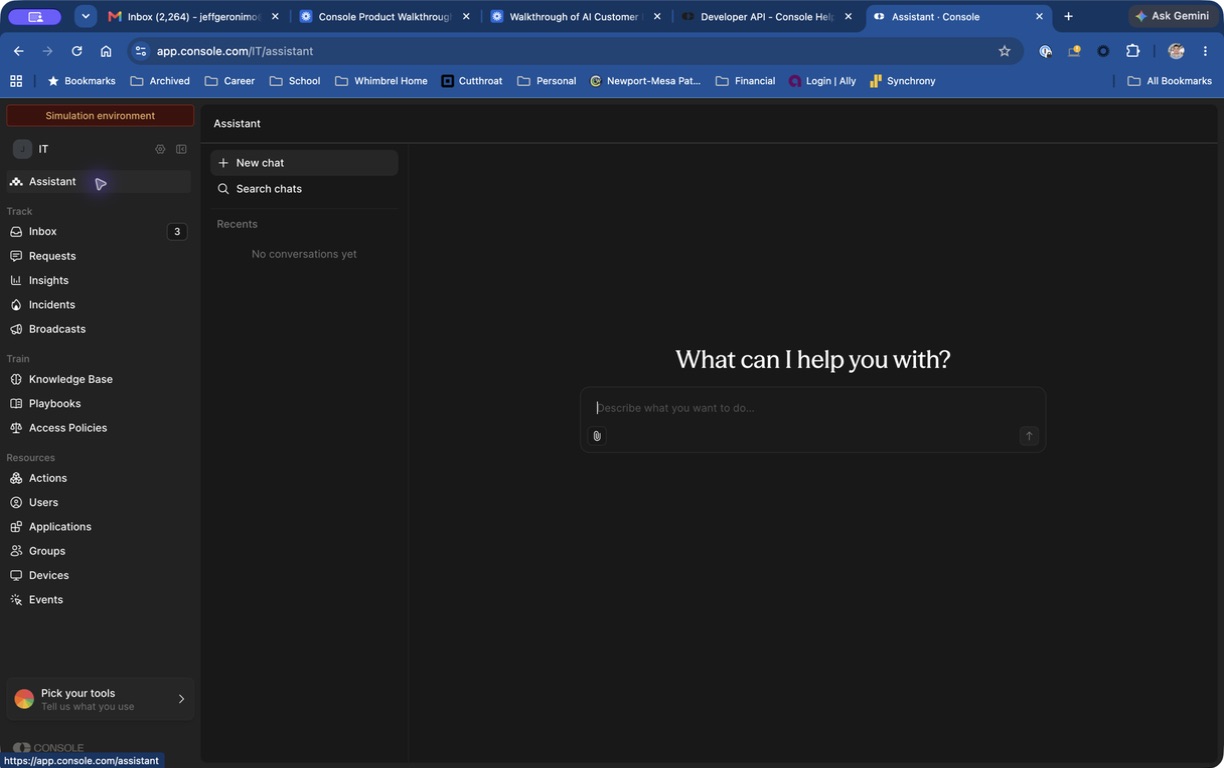Click the Playbooks icon
Screen dimensions: 1224x768
click(x=16, y=403)
